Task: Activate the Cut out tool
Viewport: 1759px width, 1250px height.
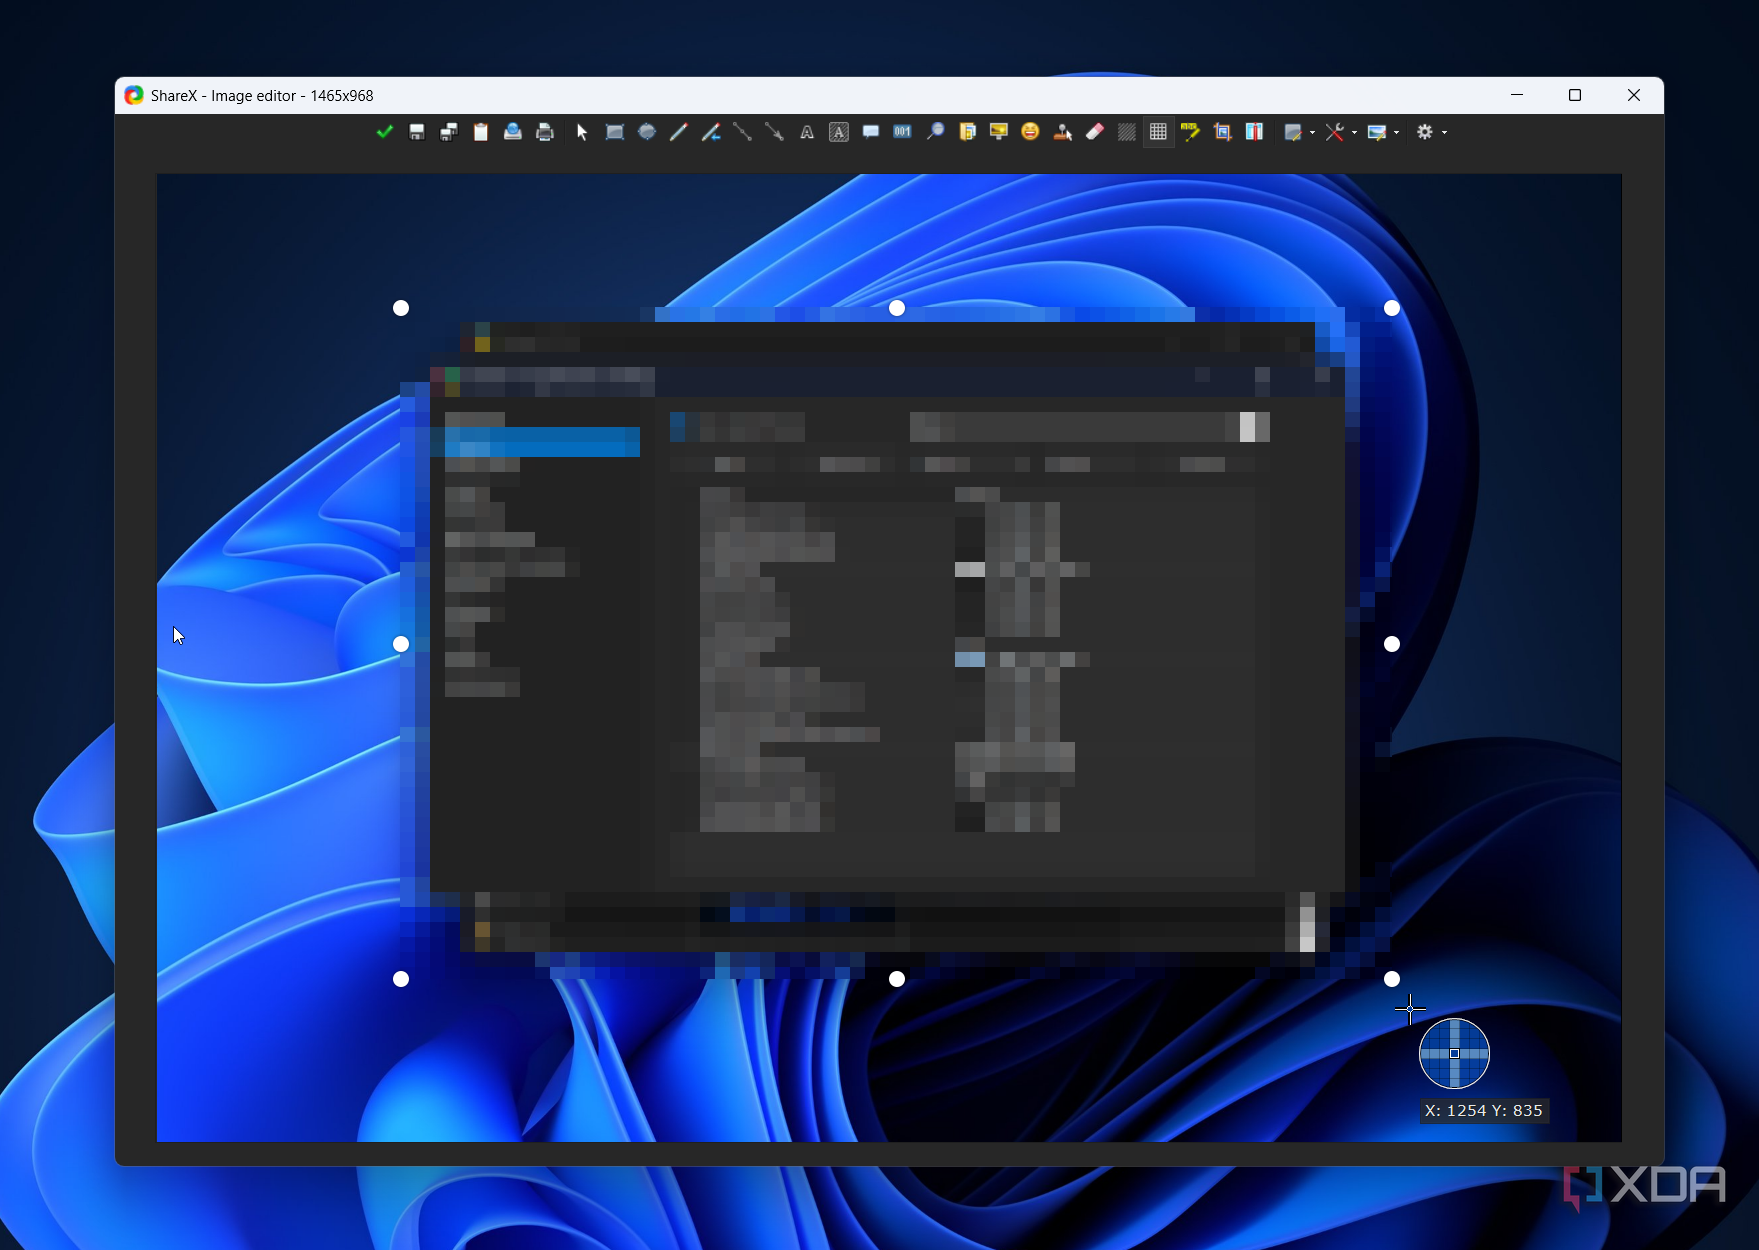Action: 1254,132
